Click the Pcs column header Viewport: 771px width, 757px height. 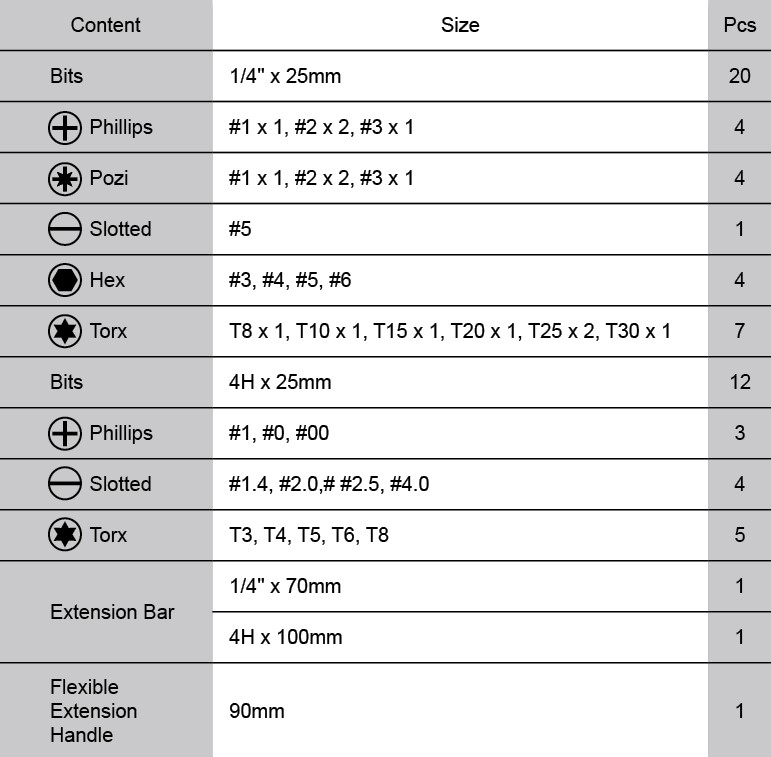(x=739, y=25)
